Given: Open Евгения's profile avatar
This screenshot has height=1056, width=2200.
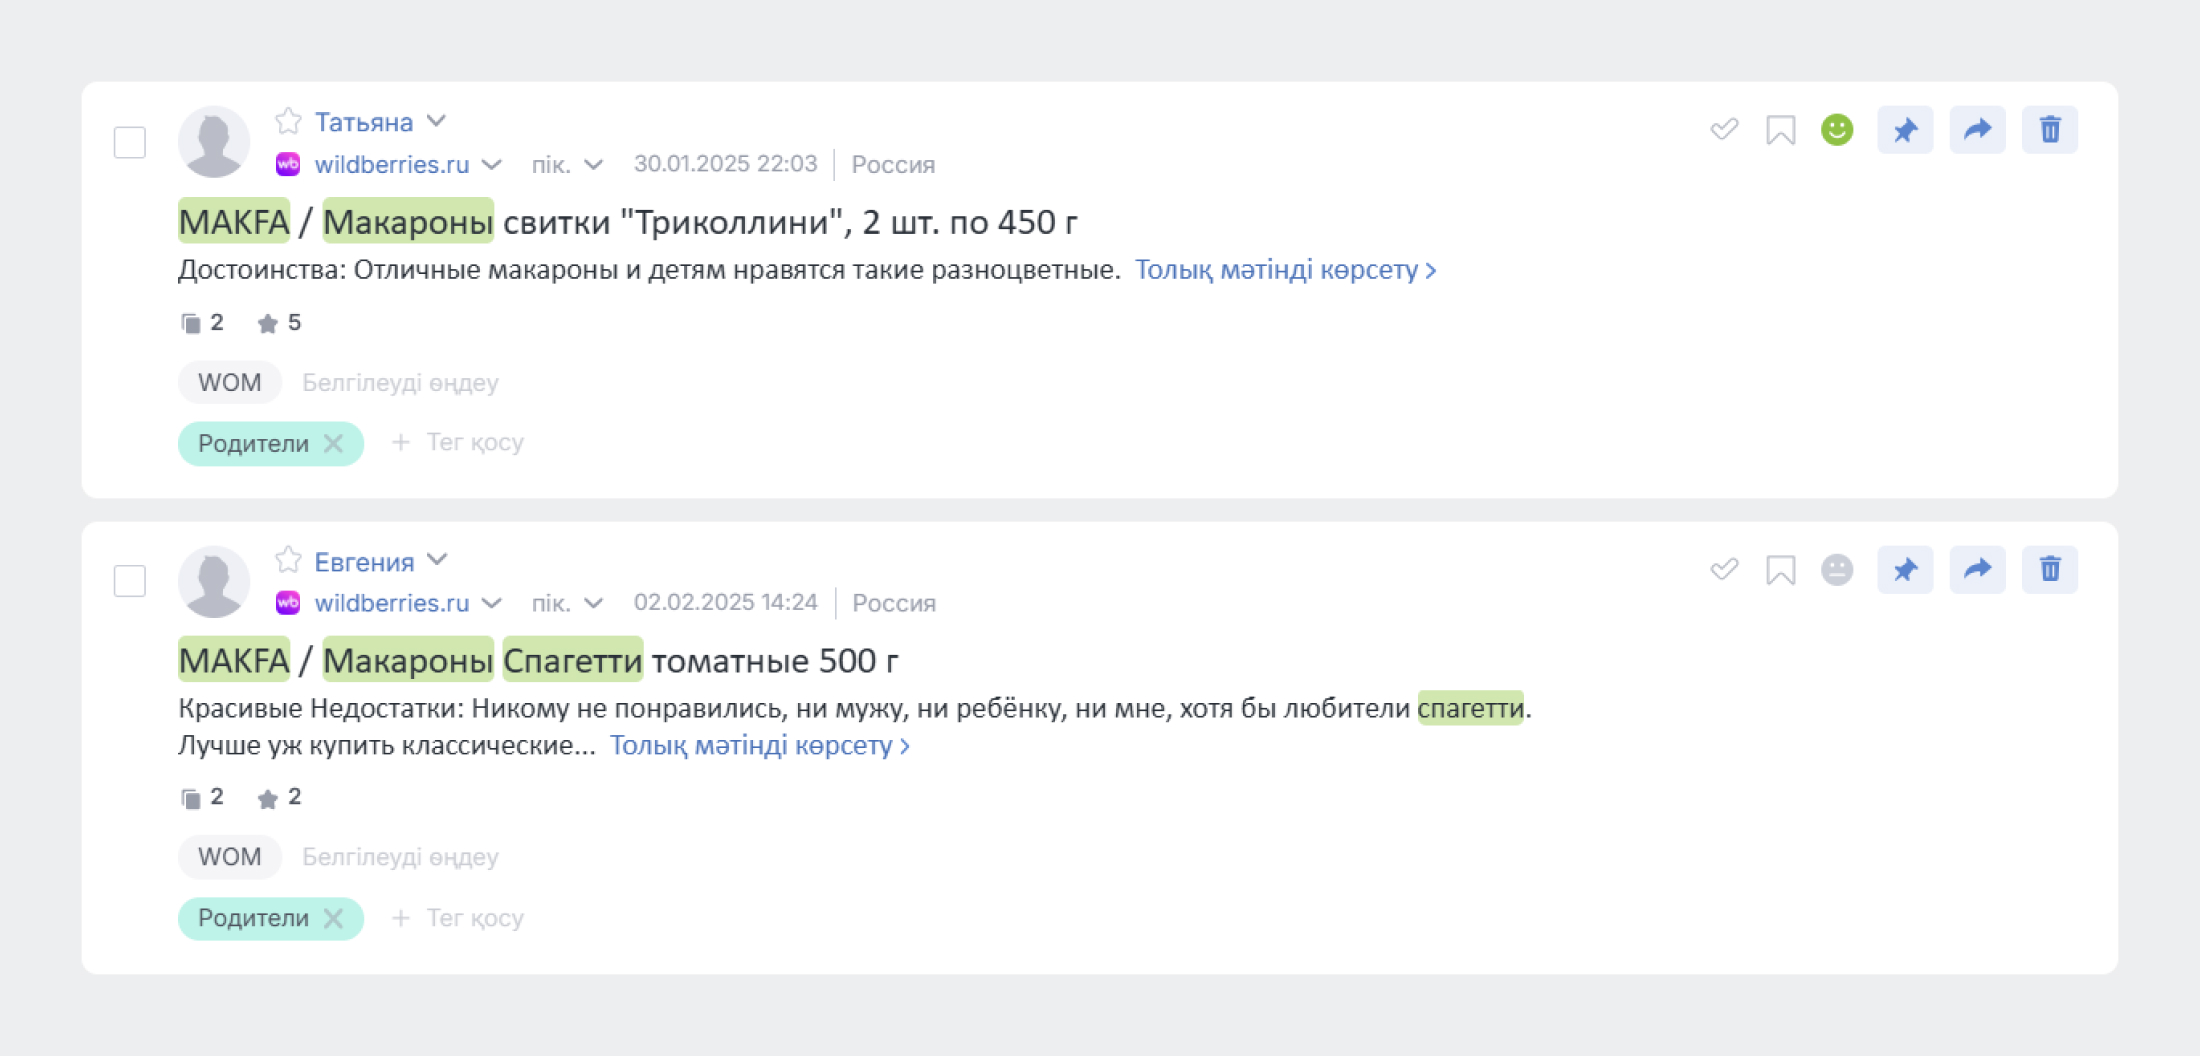Looking at the screenshot, I should click(214, 581).
